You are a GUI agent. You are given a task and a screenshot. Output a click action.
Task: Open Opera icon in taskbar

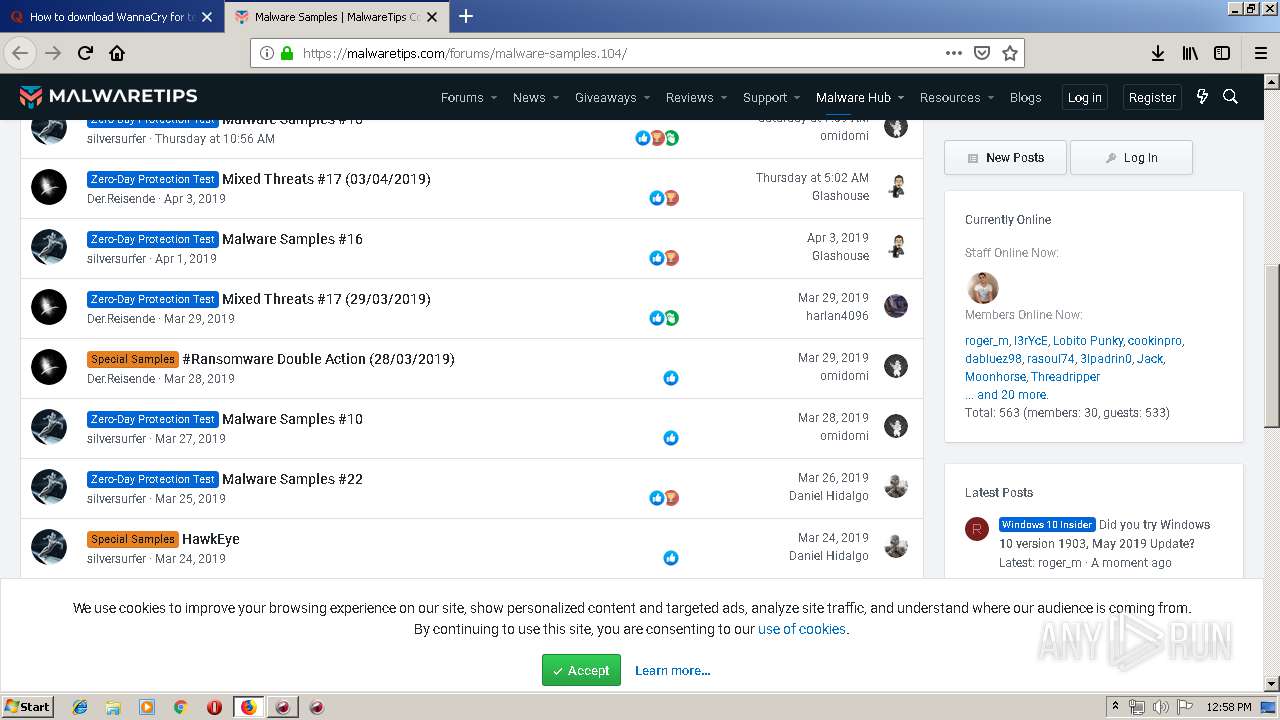(x=214, y=707)
